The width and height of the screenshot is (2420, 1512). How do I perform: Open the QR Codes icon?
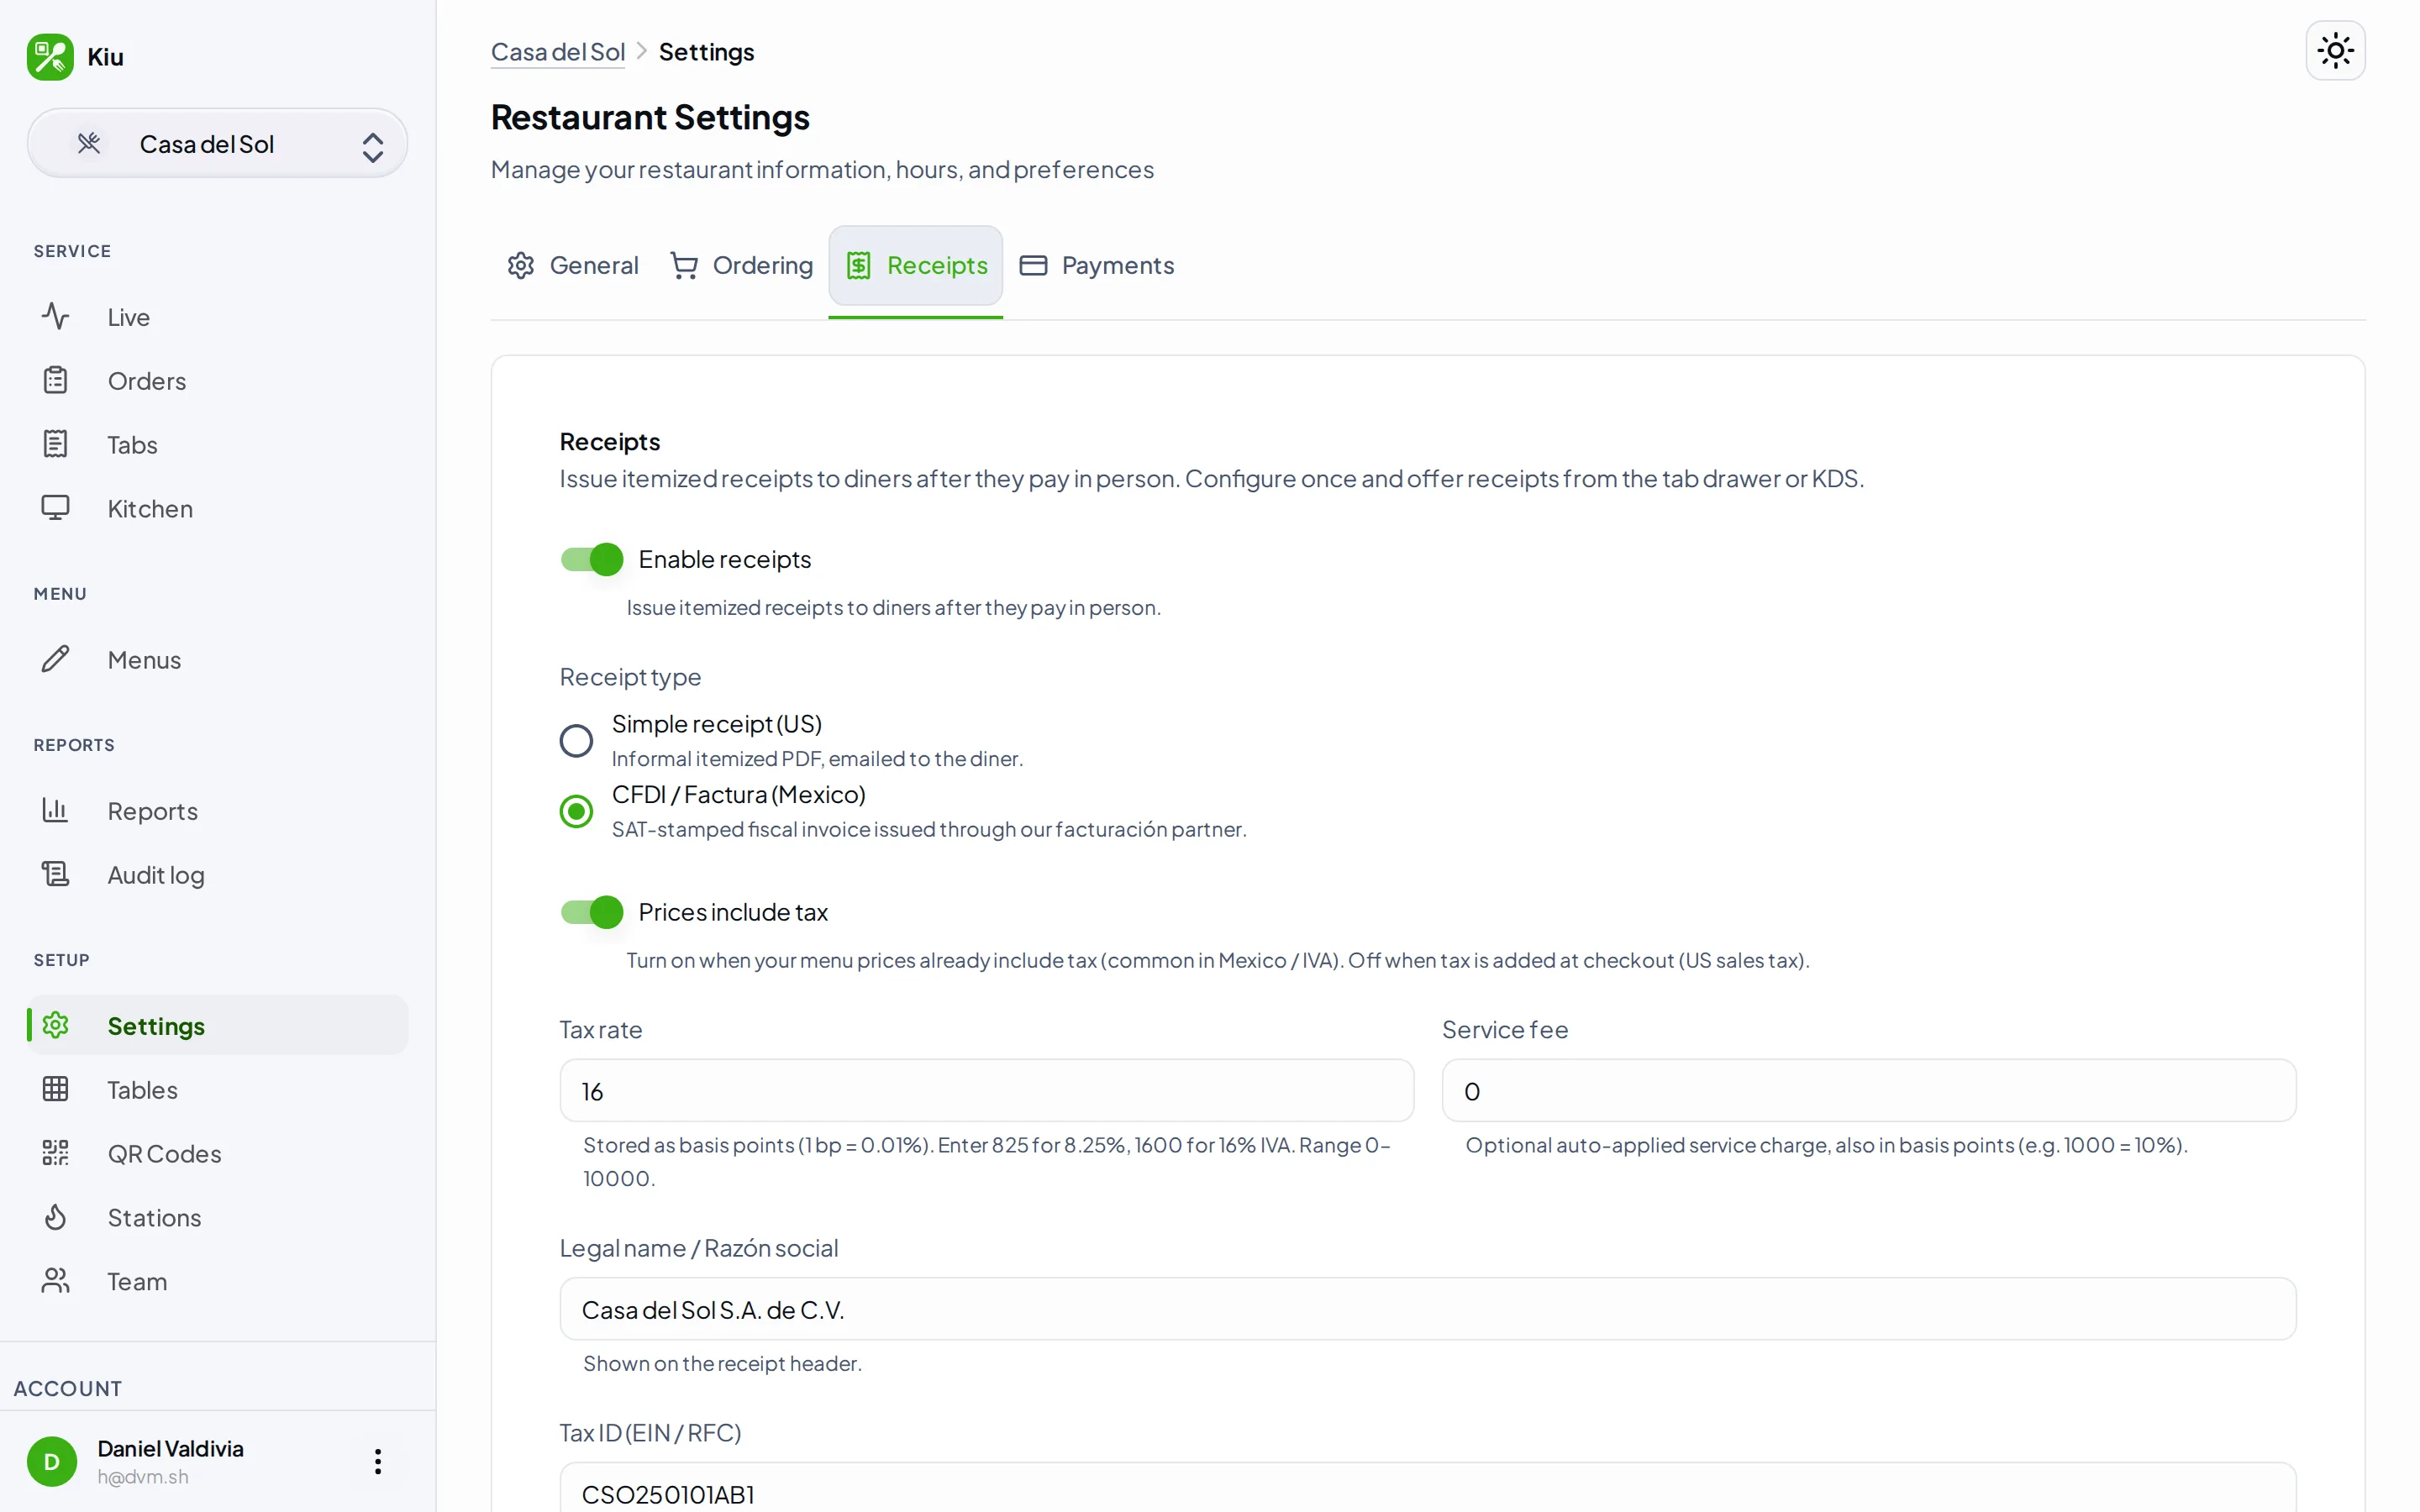[x=56, y=1153]
